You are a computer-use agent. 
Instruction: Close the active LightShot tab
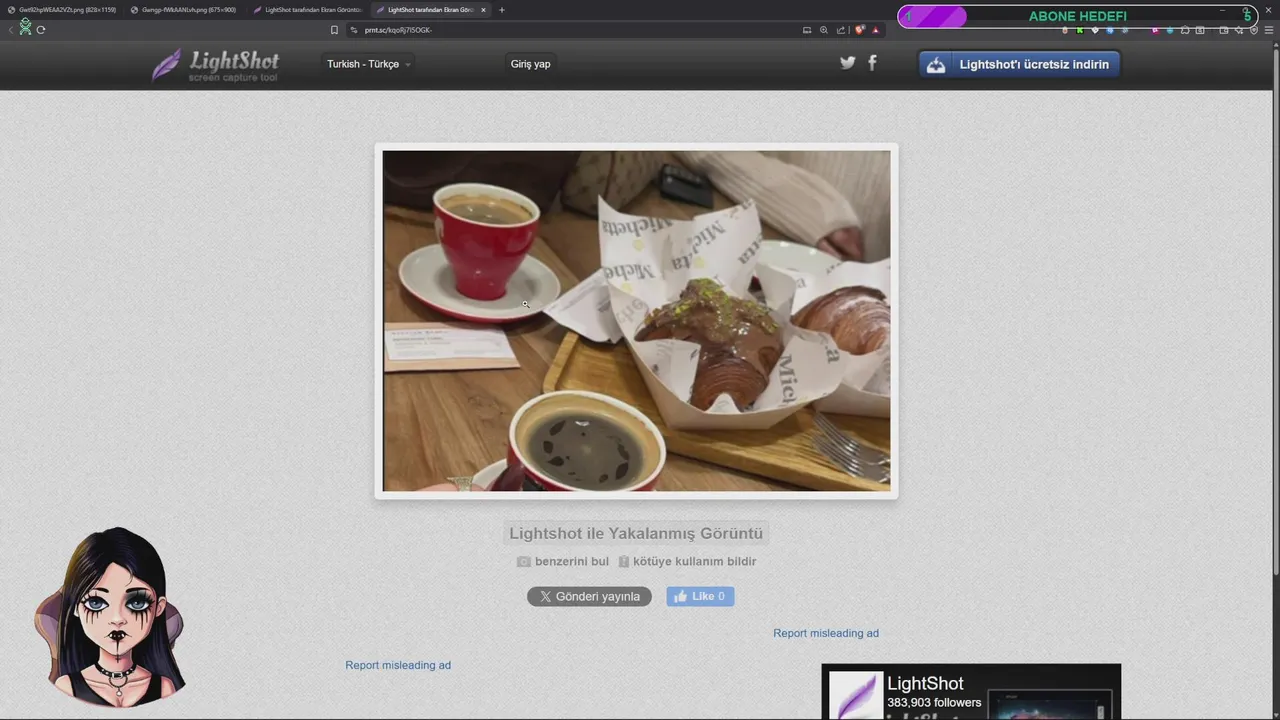coord(484,10)
